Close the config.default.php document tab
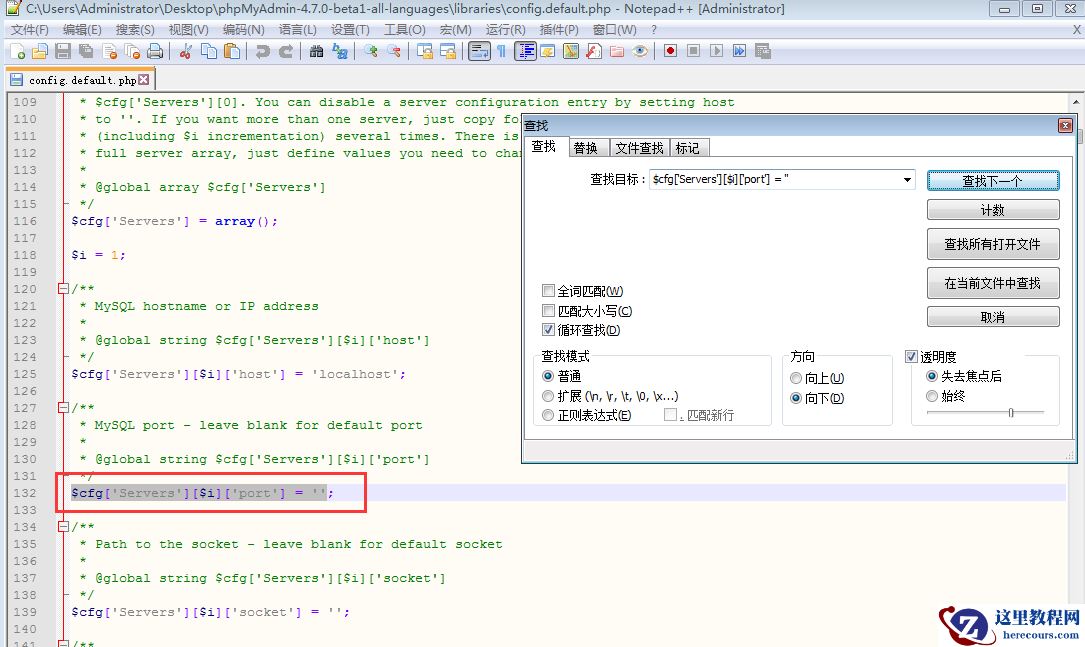1085x647 pixels. pos(143,80)
